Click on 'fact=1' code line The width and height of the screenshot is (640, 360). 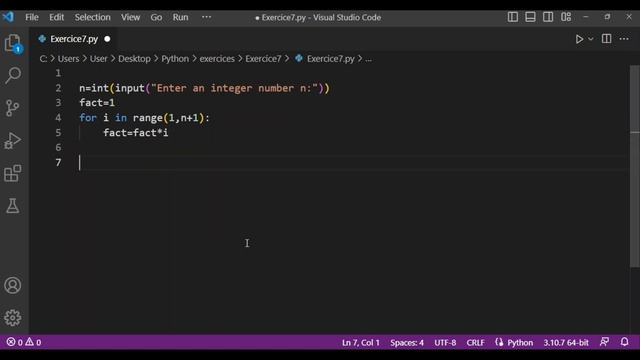(x=97, y=103)
